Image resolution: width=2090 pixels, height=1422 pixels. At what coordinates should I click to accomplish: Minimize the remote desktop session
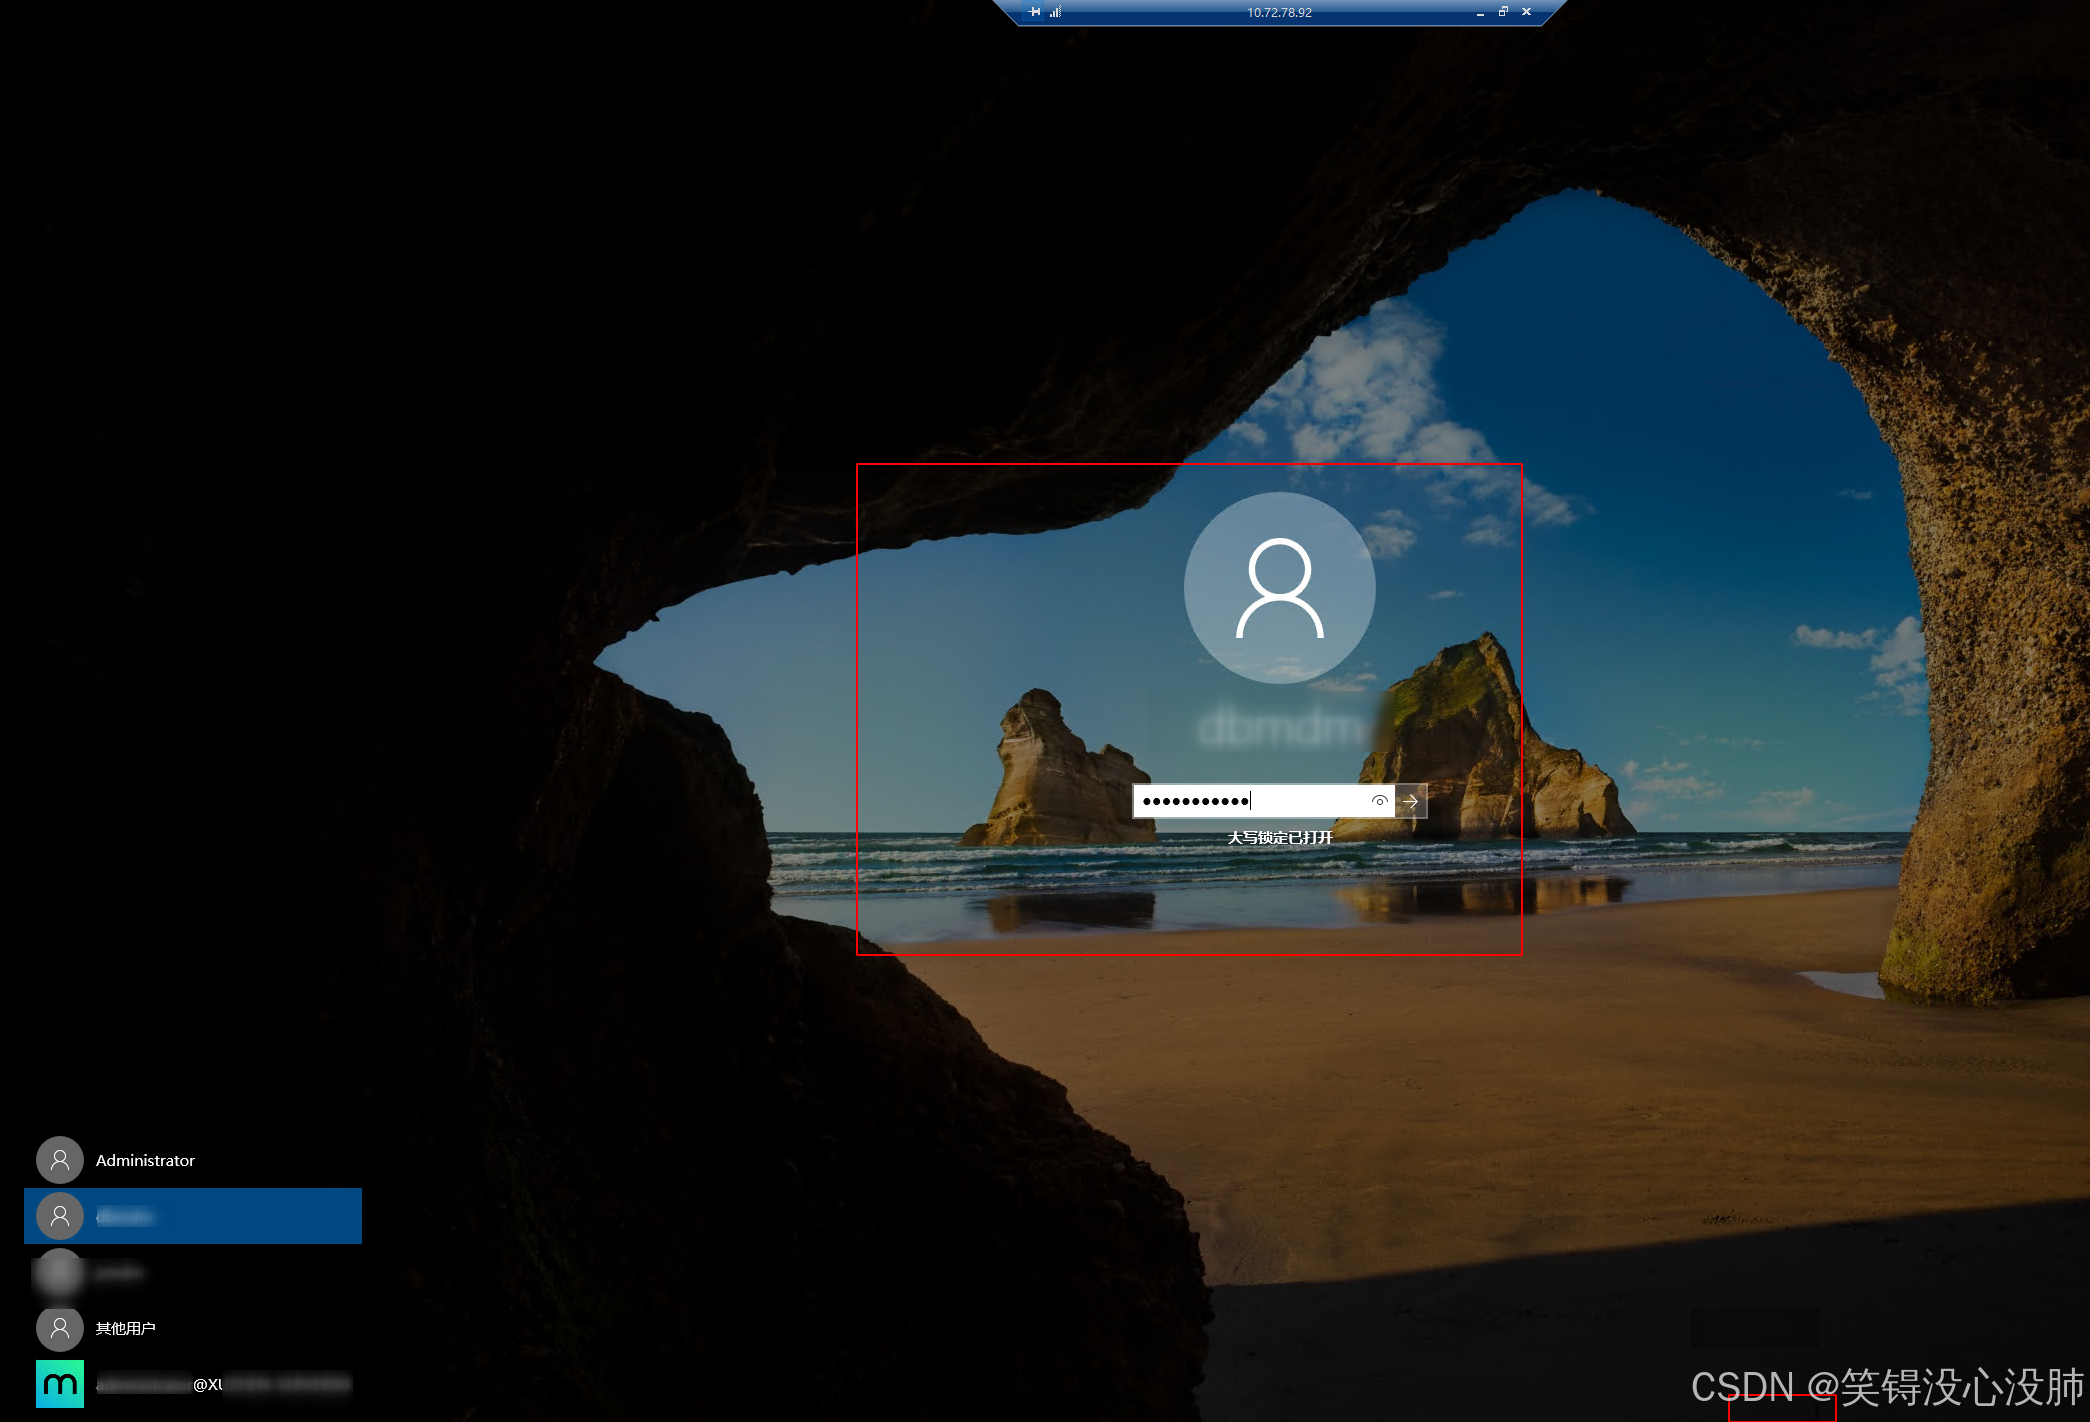click(x=1480, y=13)
